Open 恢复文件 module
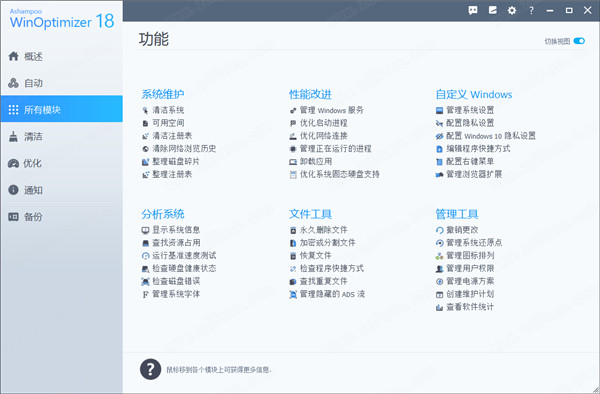 (310, 256)
